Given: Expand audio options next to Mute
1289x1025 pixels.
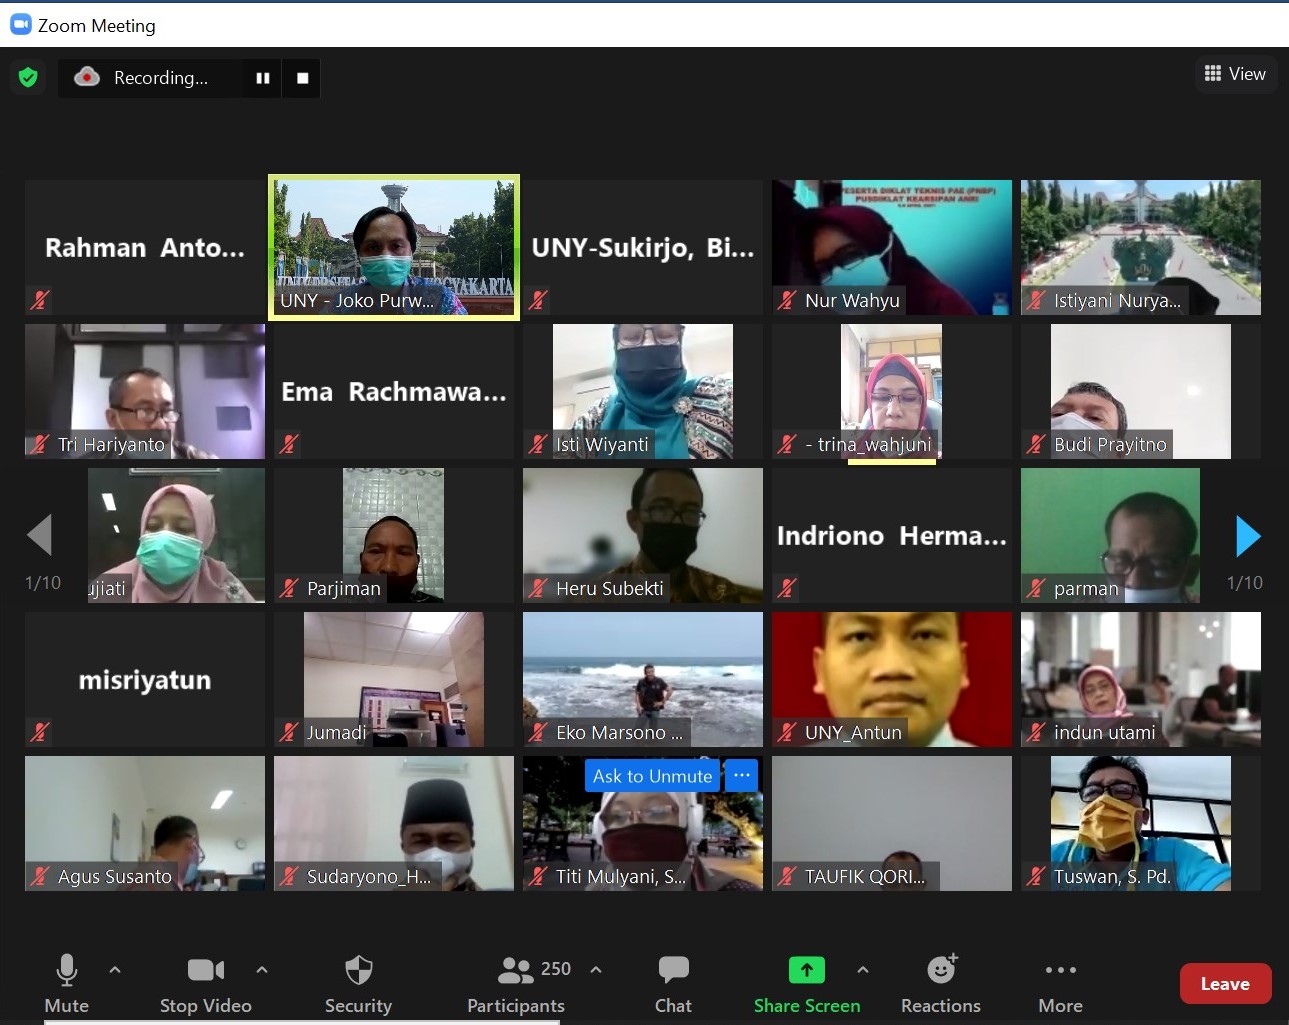Looking at the screenshot, I should [115, 969].
